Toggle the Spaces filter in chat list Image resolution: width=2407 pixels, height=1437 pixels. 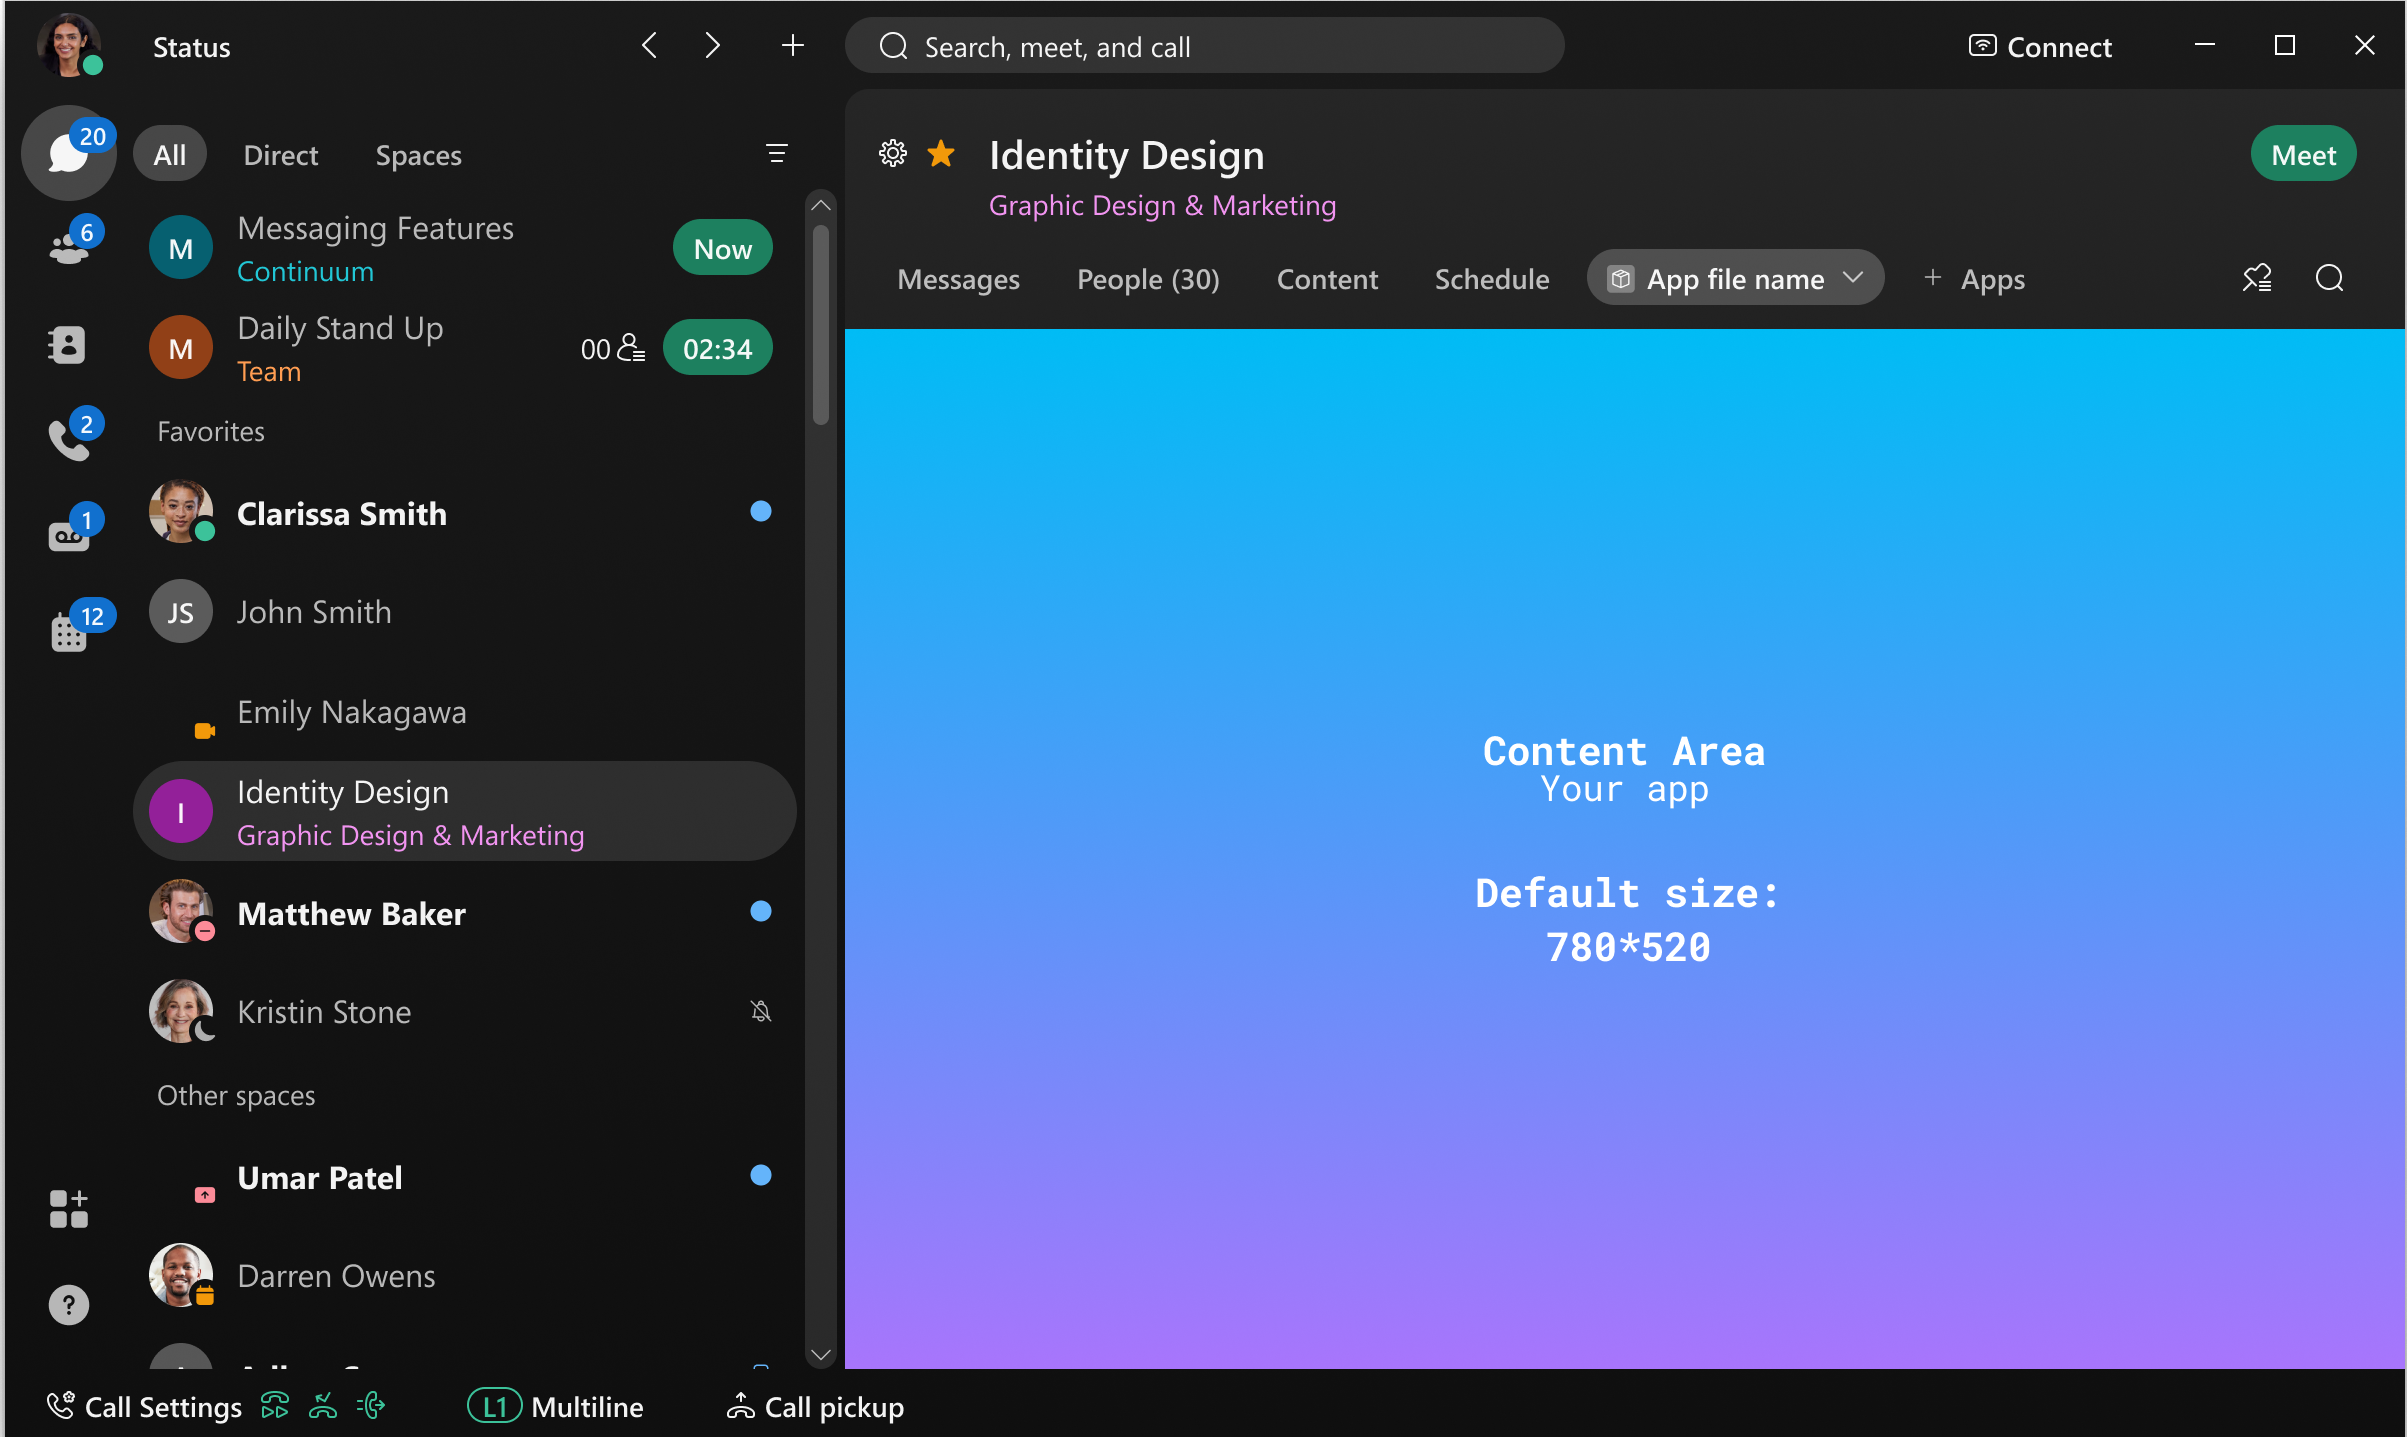click(x=417, y=154)
